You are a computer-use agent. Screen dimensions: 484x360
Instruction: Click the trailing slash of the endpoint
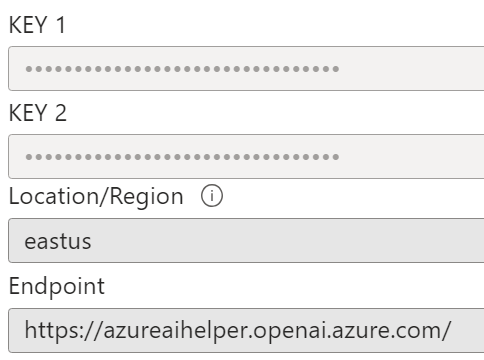(446, 330)
